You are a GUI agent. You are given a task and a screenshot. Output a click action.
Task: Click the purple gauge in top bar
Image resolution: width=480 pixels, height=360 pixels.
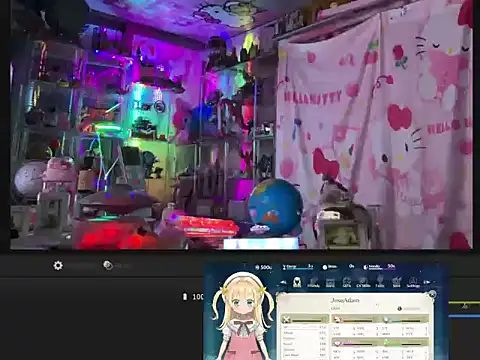pos(379,267)
